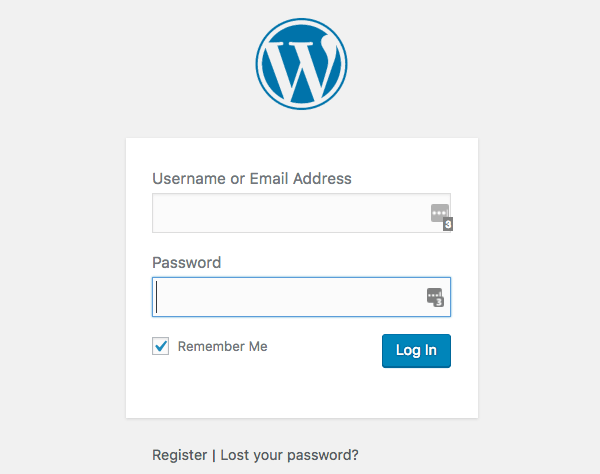Click the badge number on password field icon
This screenshot has width=600, height=474.
[439, 302]
